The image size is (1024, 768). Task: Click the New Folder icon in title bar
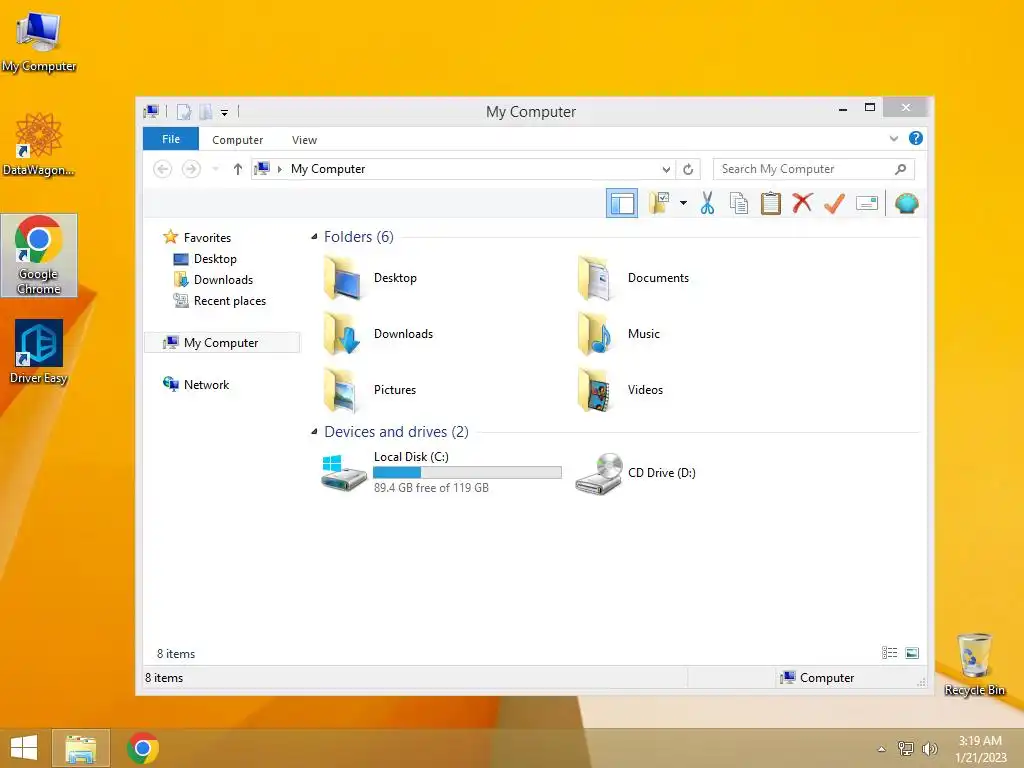click(x=205, y=112)
